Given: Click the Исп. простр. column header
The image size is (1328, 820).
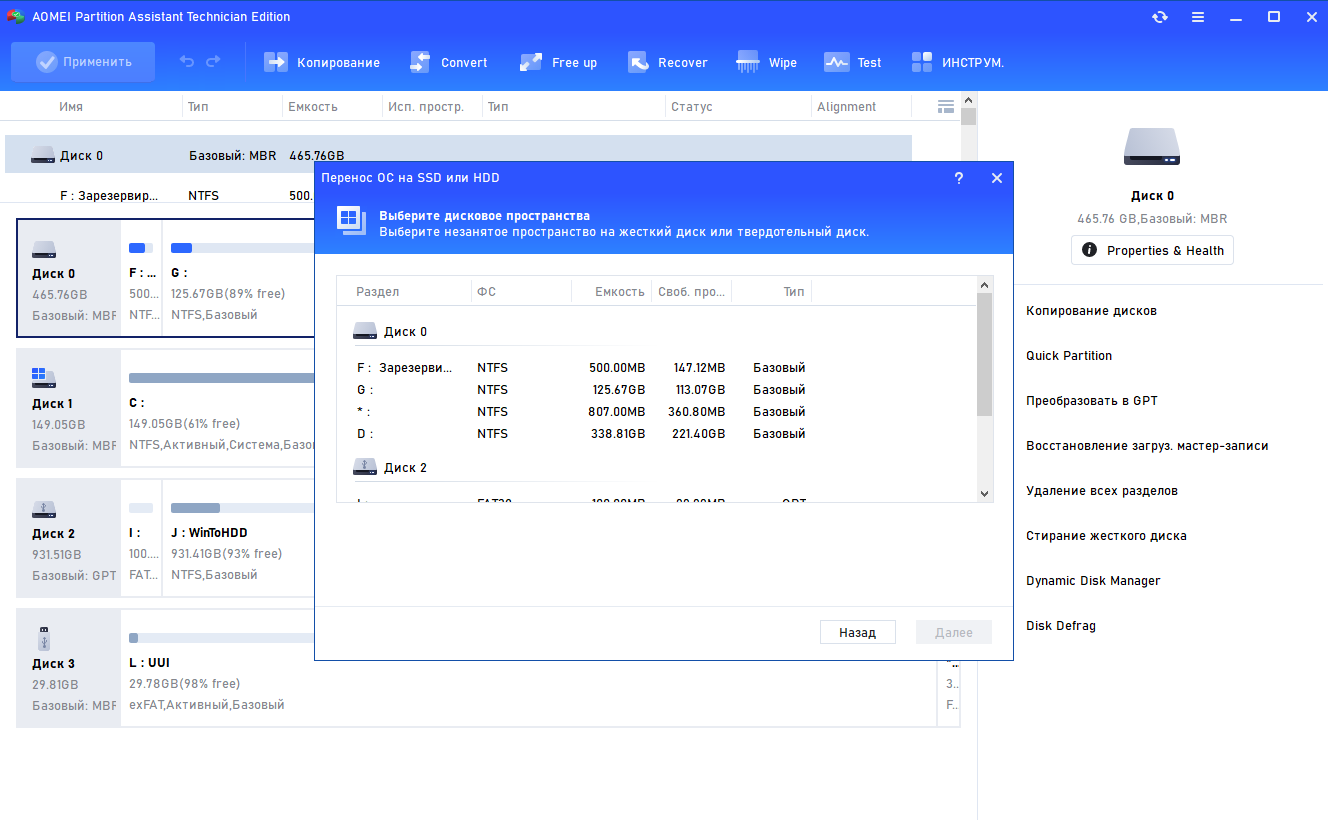Looking at the screenshot, I should pyautogui.click(x=426, y=107).
